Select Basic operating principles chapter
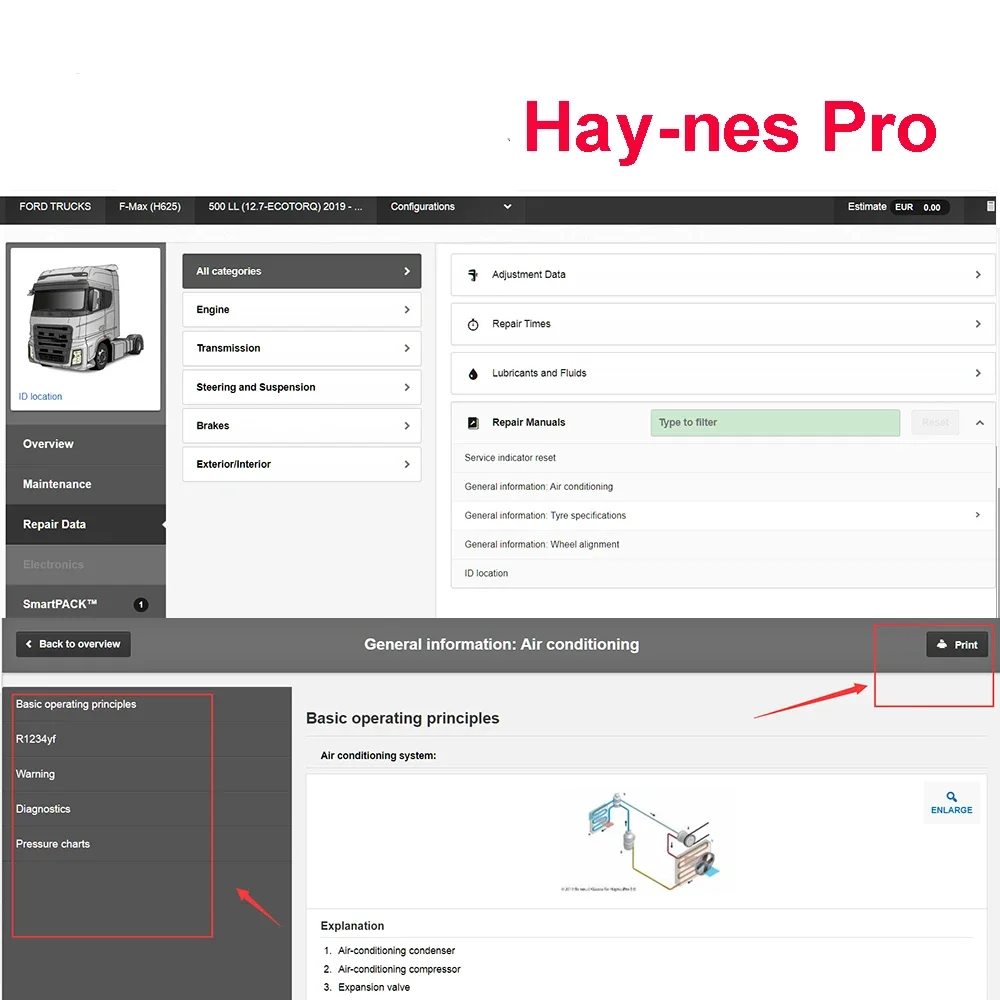 (x=147, y=704)
